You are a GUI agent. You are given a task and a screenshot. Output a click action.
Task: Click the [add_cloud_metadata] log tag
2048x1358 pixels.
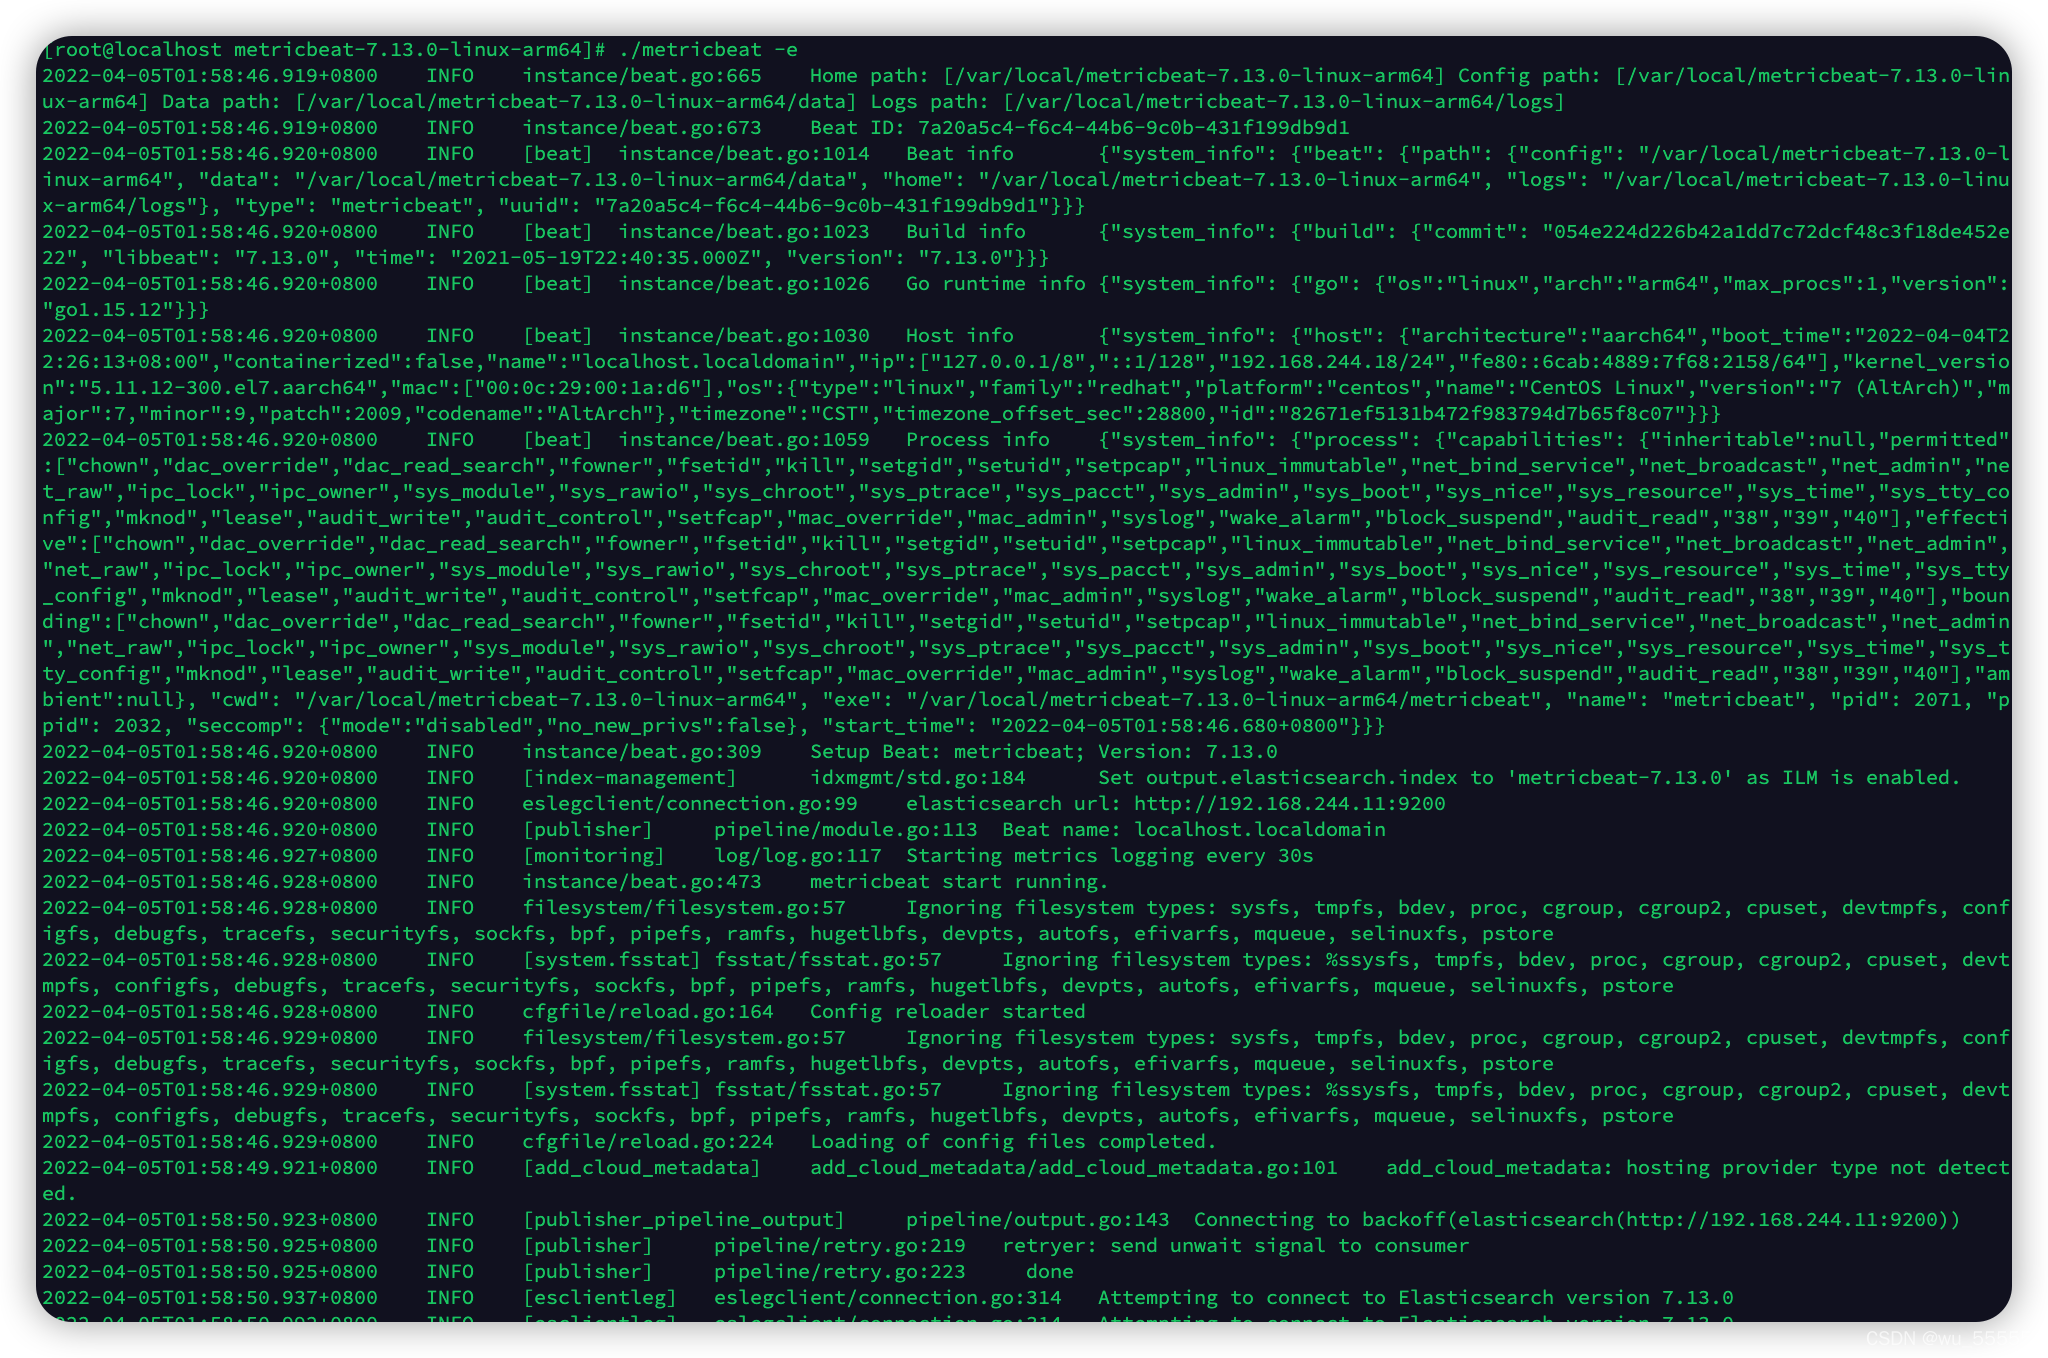[641, 1168]
